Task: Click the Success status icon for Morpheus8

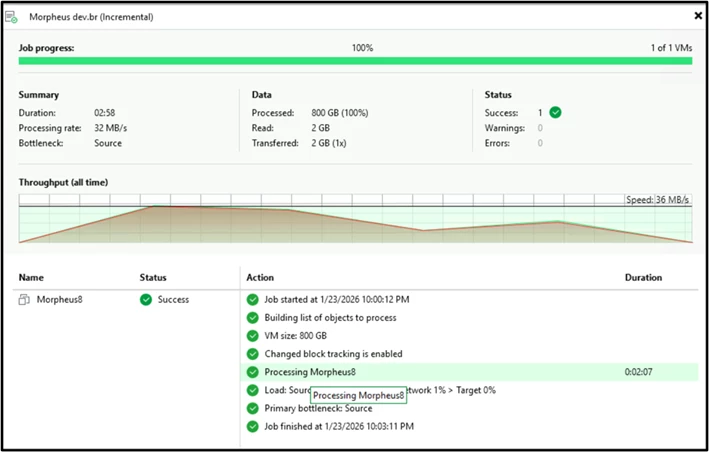Action: [x=146, y=300]
